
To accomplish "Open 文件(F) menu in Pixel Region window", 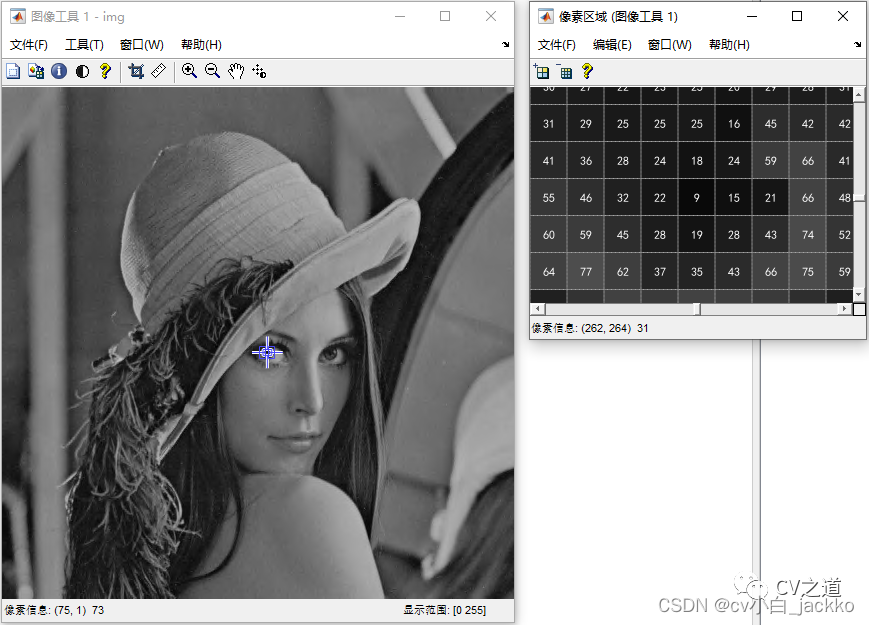I will pyautogui.click(x=556, y=45).
